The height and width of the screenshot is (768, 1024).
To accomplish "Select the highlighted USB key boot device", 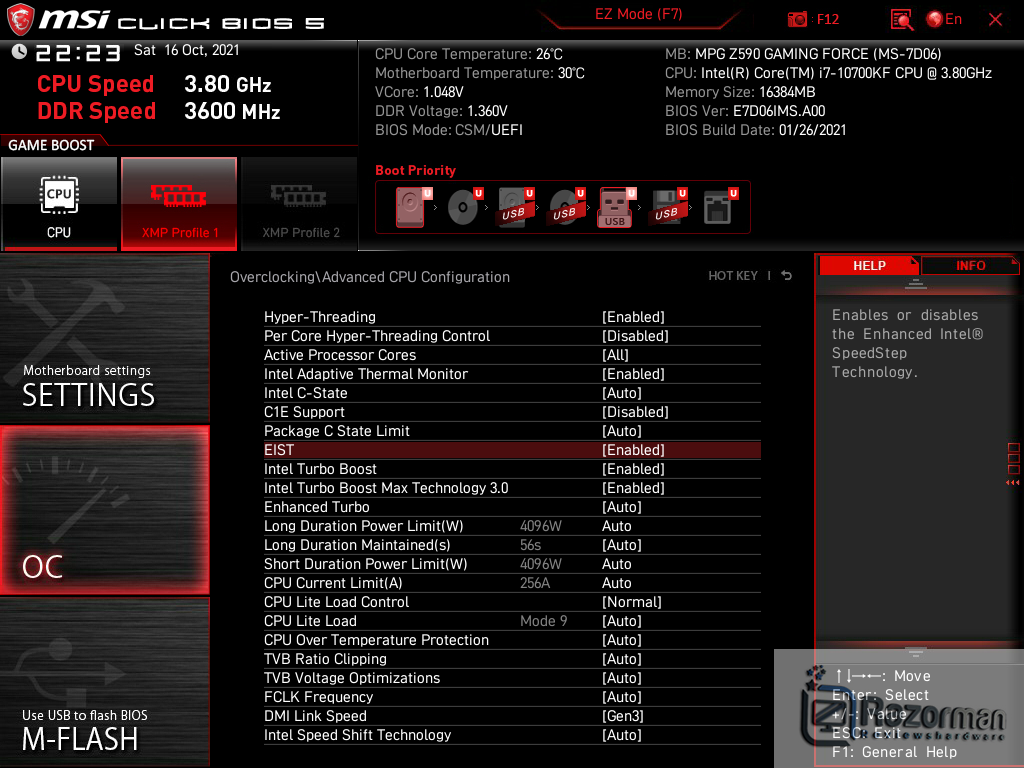I will pos(616,207).
